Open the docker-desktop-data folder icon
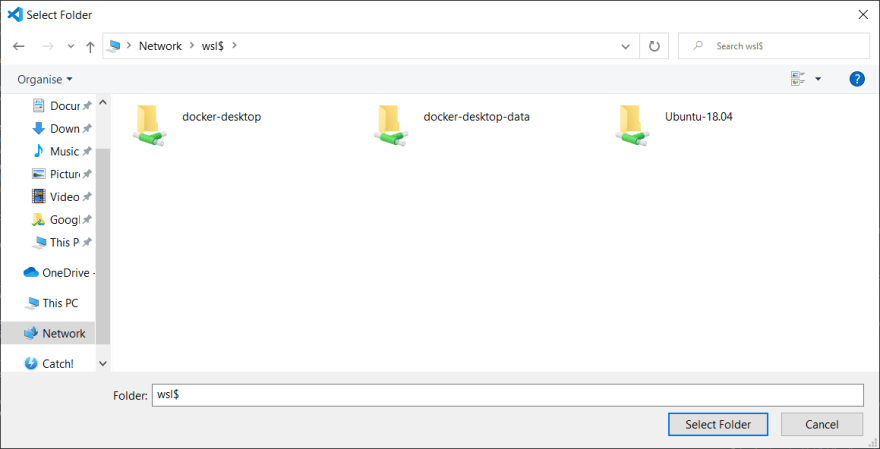 tap(391, 126)
